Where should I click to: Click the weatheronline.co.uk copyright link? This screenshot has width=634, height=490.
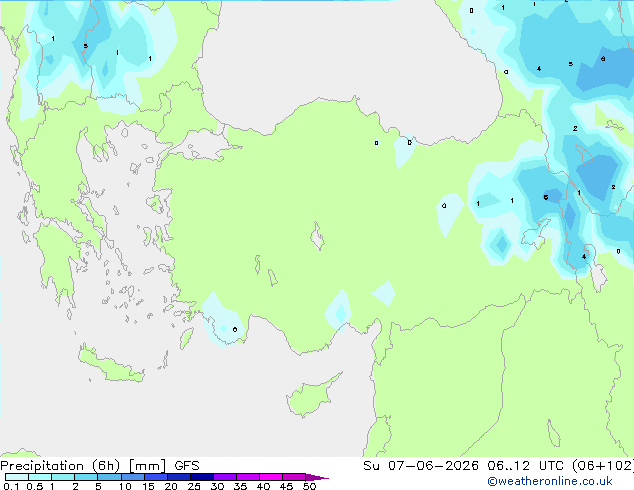tap(550, 481)
